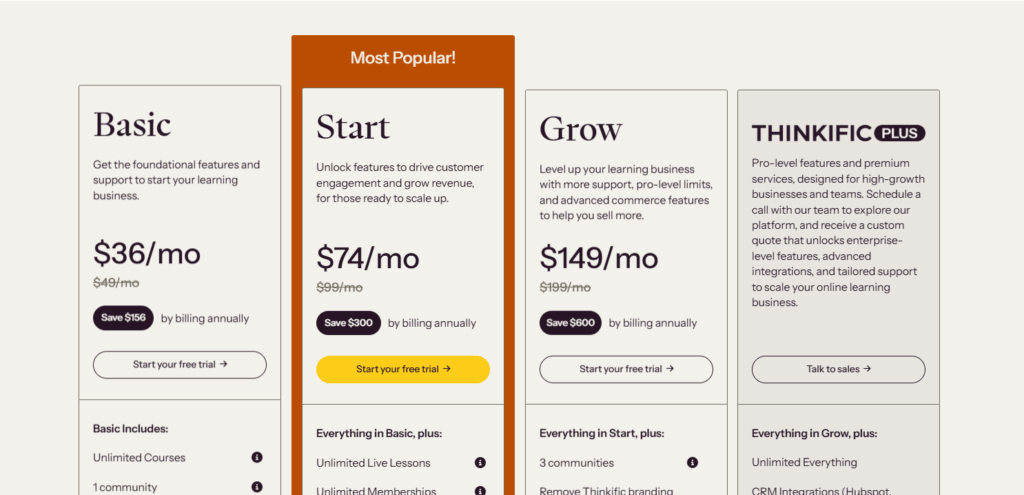Click the Unlimited Everything feature text

pos(804,463)
